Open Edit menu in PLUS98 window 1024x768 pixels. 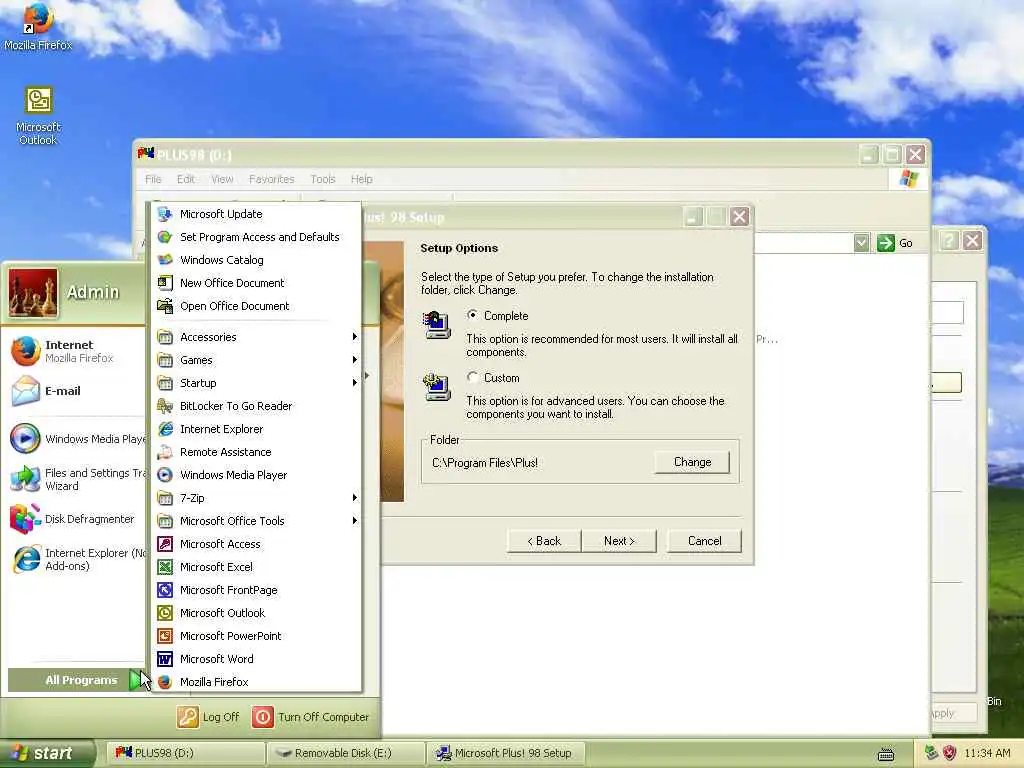click(x=185, y=179)
